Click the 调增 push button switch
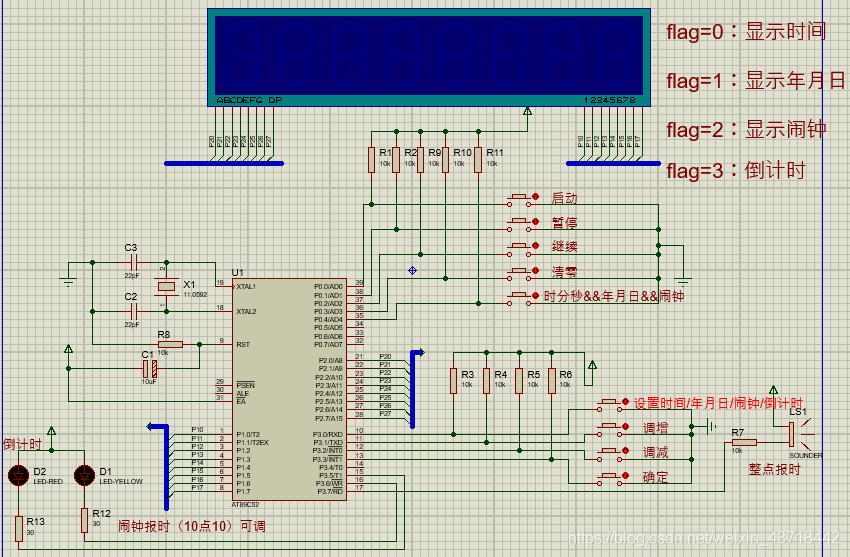 [x=609, y=430]
